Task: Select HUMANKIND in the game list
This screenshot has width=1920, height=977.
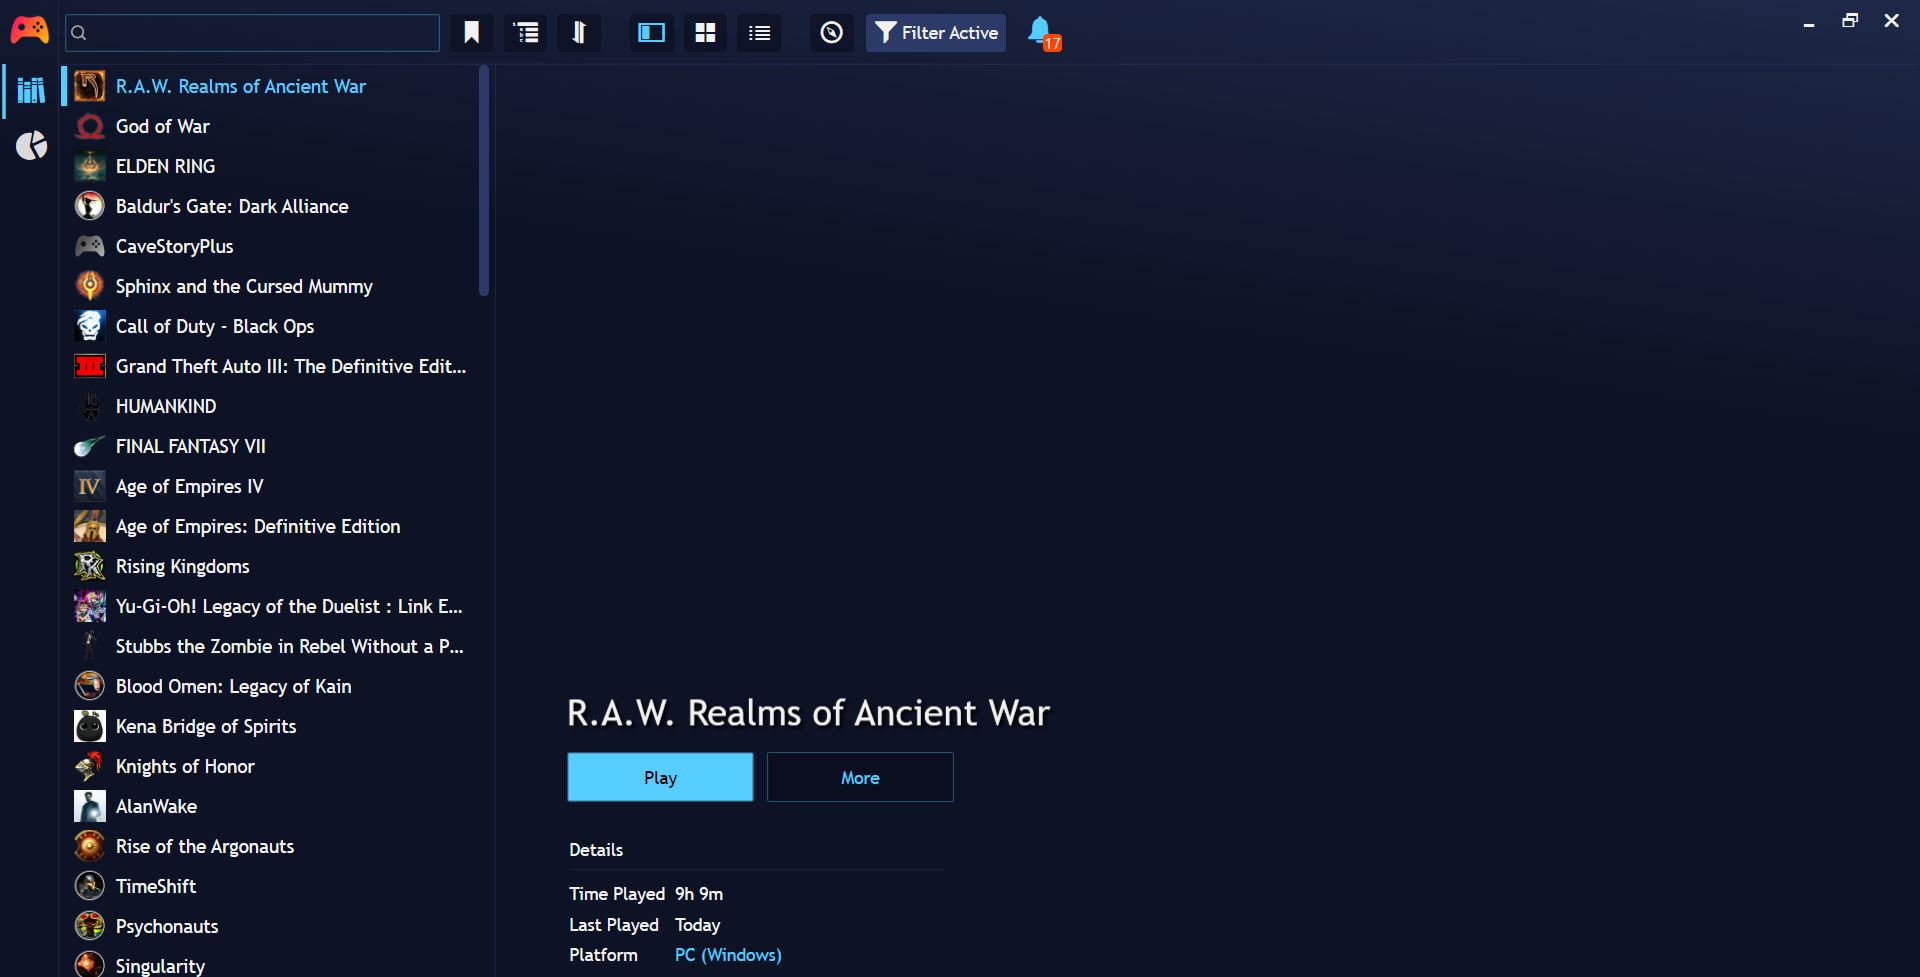Action: [x=270, y=406]
